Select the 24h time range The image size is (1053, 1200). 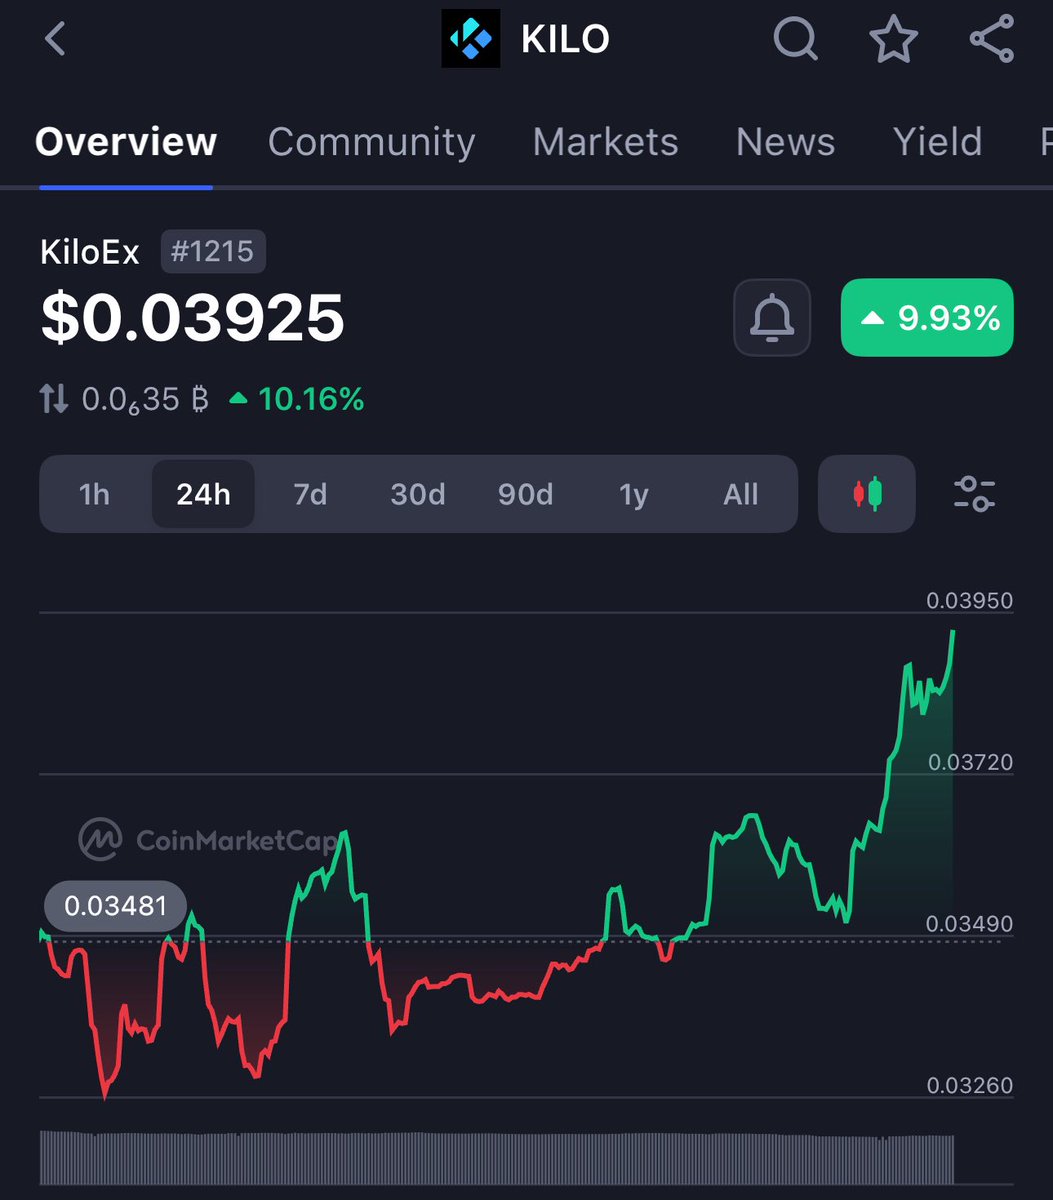click(x=203, y=494)
